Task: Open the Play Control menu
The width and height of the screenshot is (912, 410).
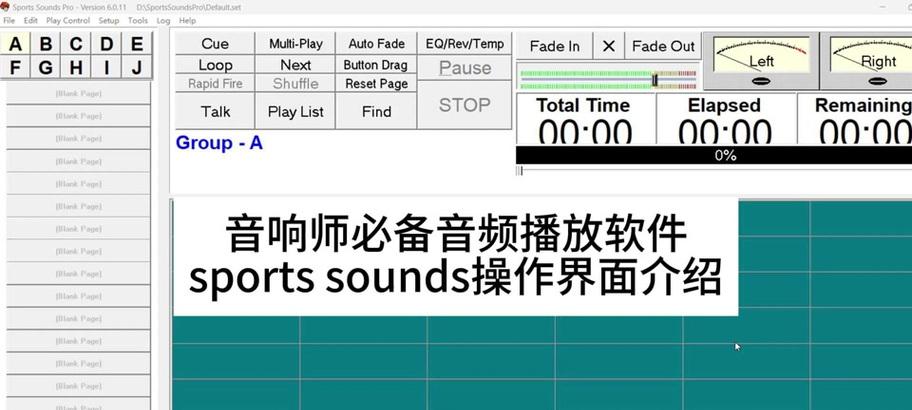Action: [x=68, y=20]
